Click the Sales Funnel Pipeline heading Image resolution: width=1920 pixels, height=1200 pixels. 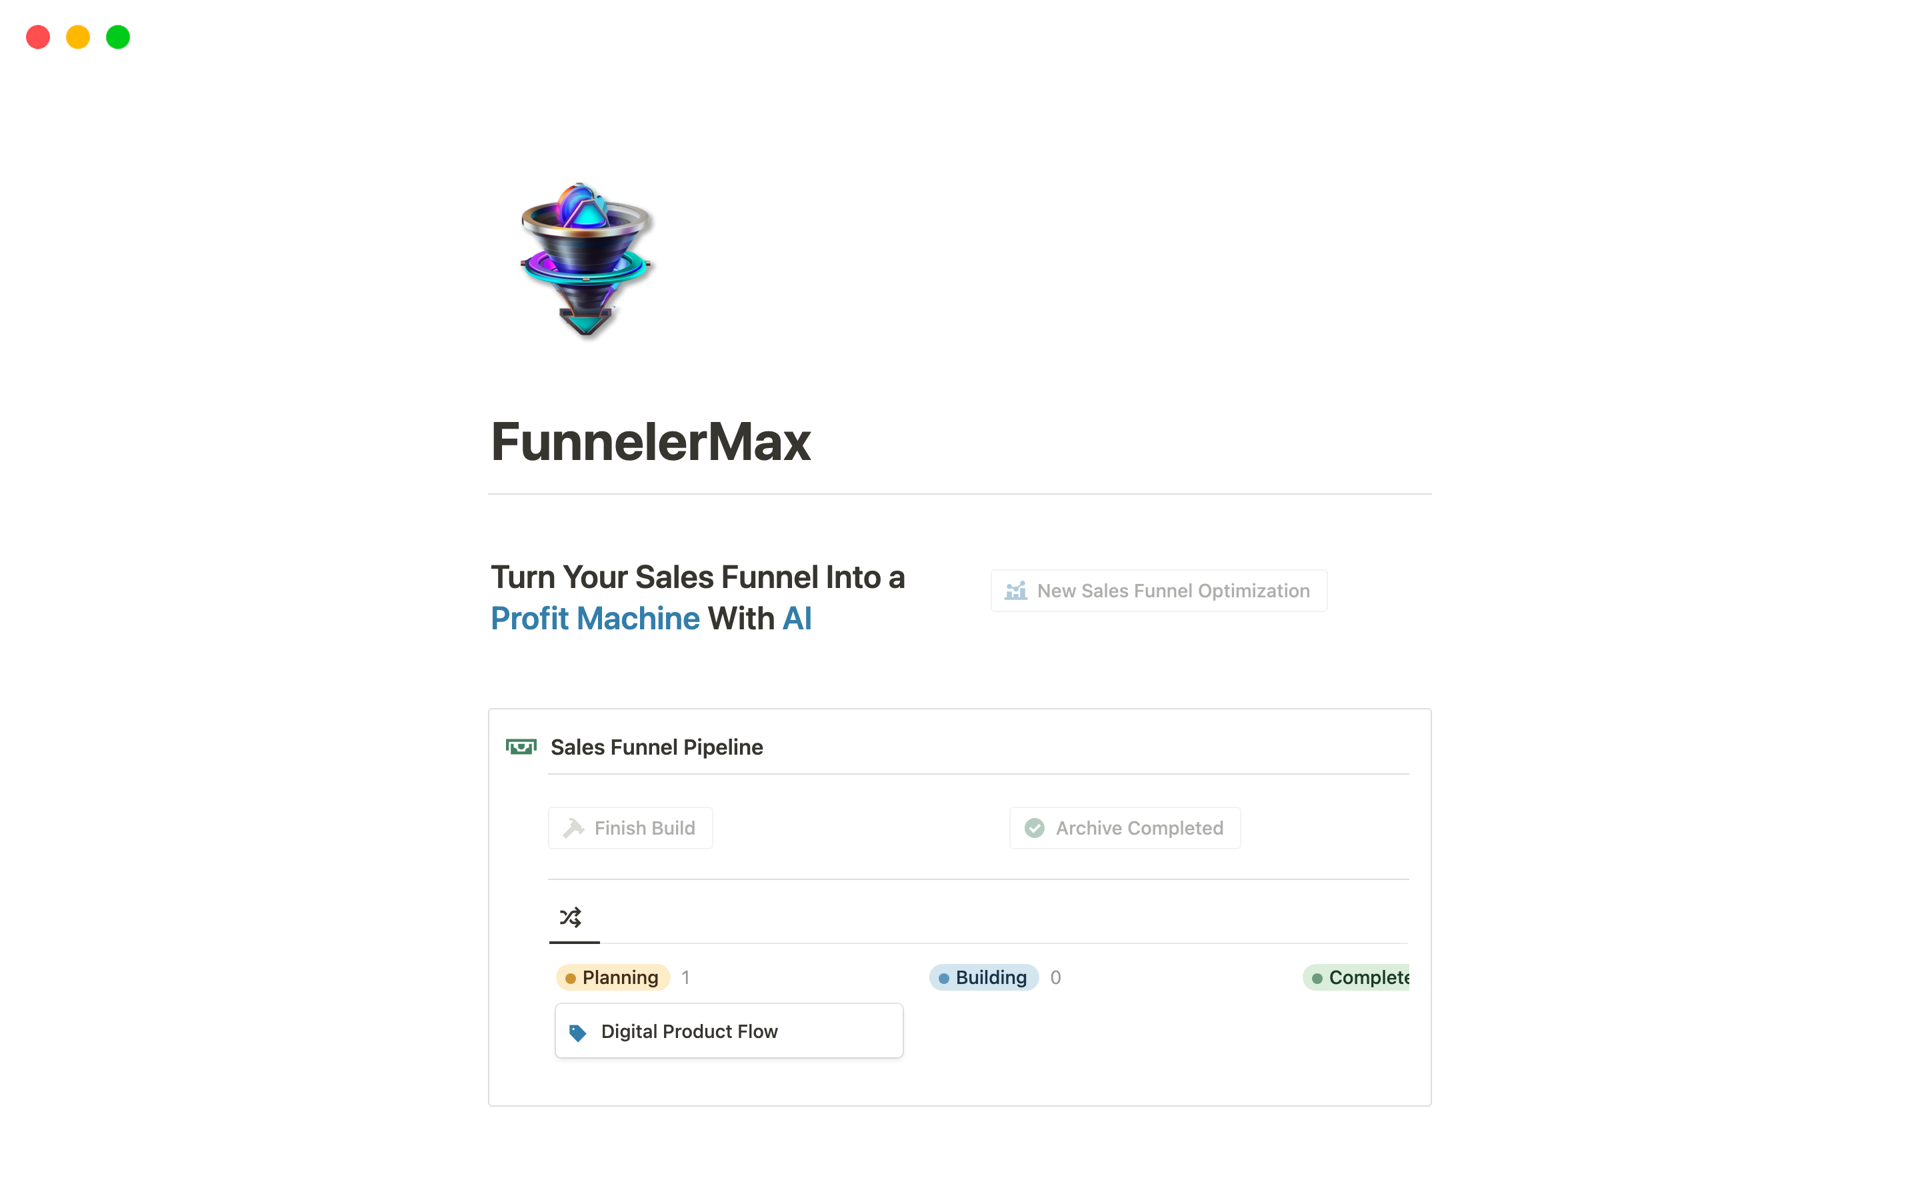pos(656,747)
